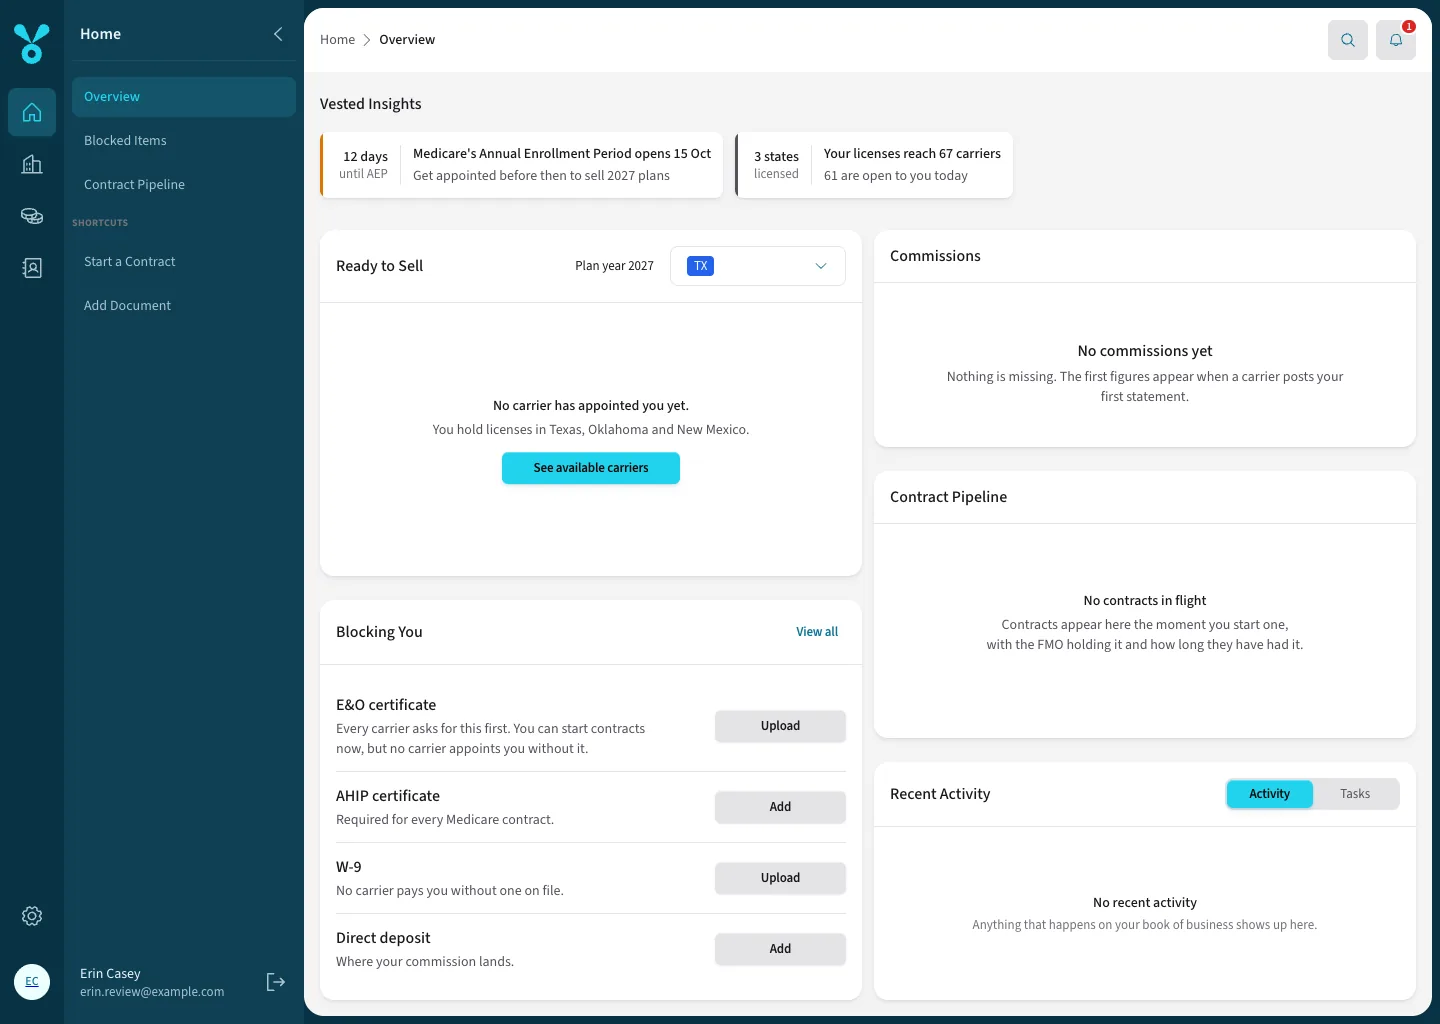Screen dimensions: 1440x1024
Task: Switch to the Tasks tab
Action: coord(1355,794)
